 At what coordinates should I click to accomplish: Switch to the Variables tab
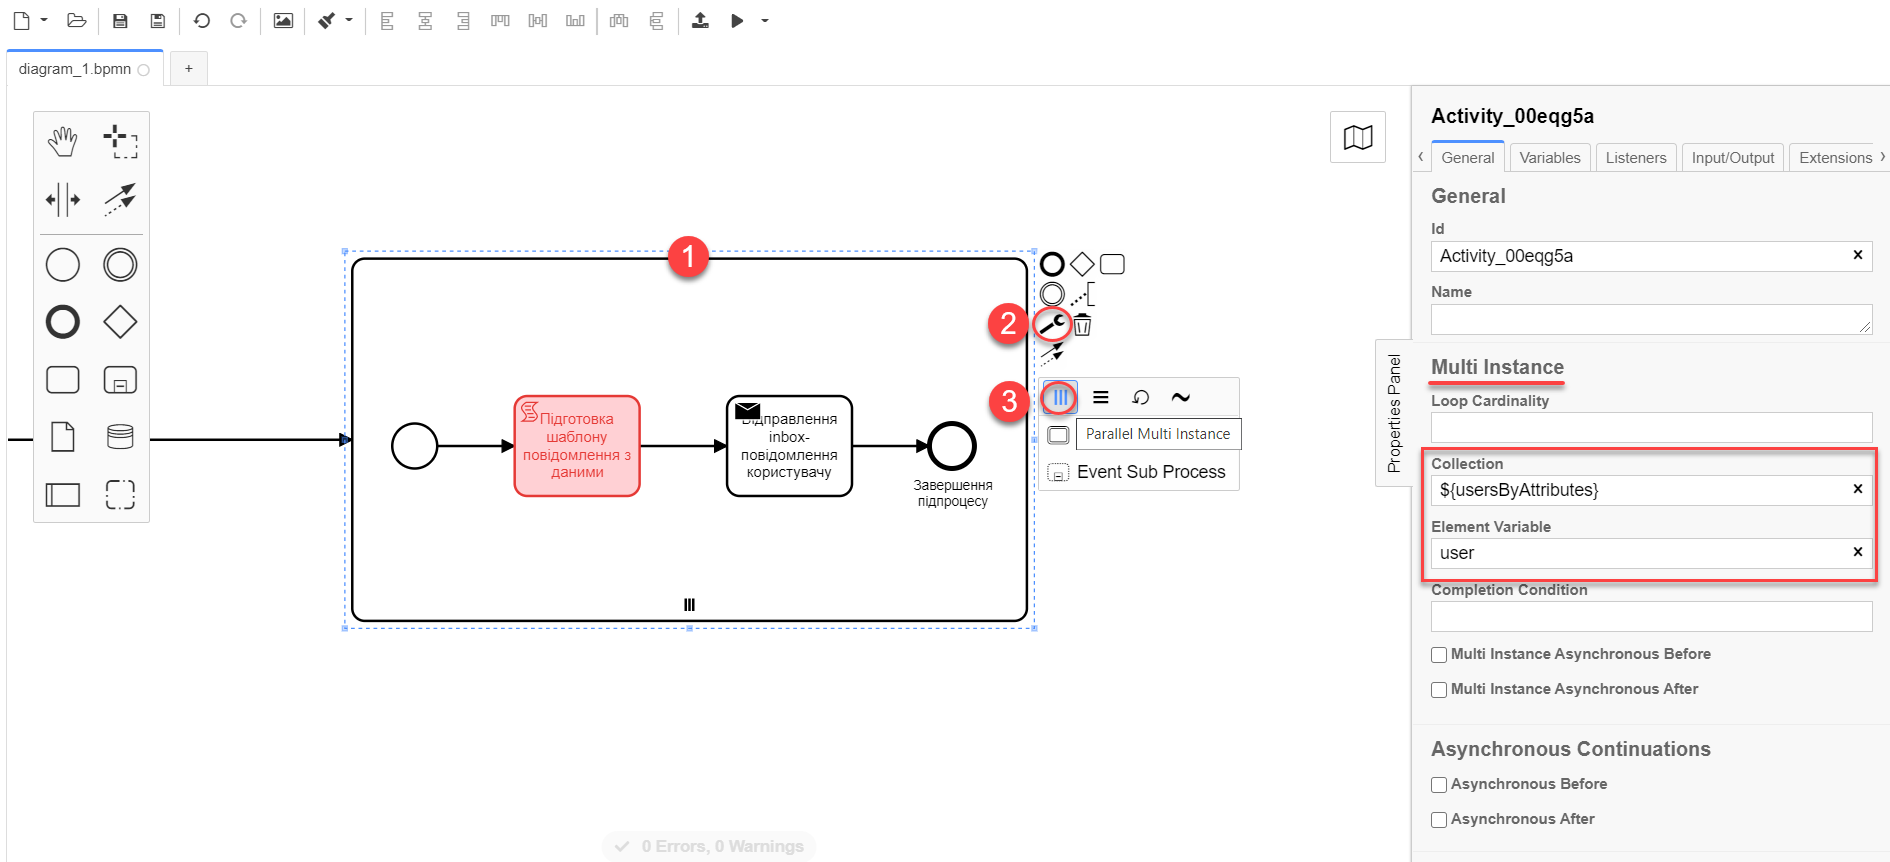[1549, 158]
